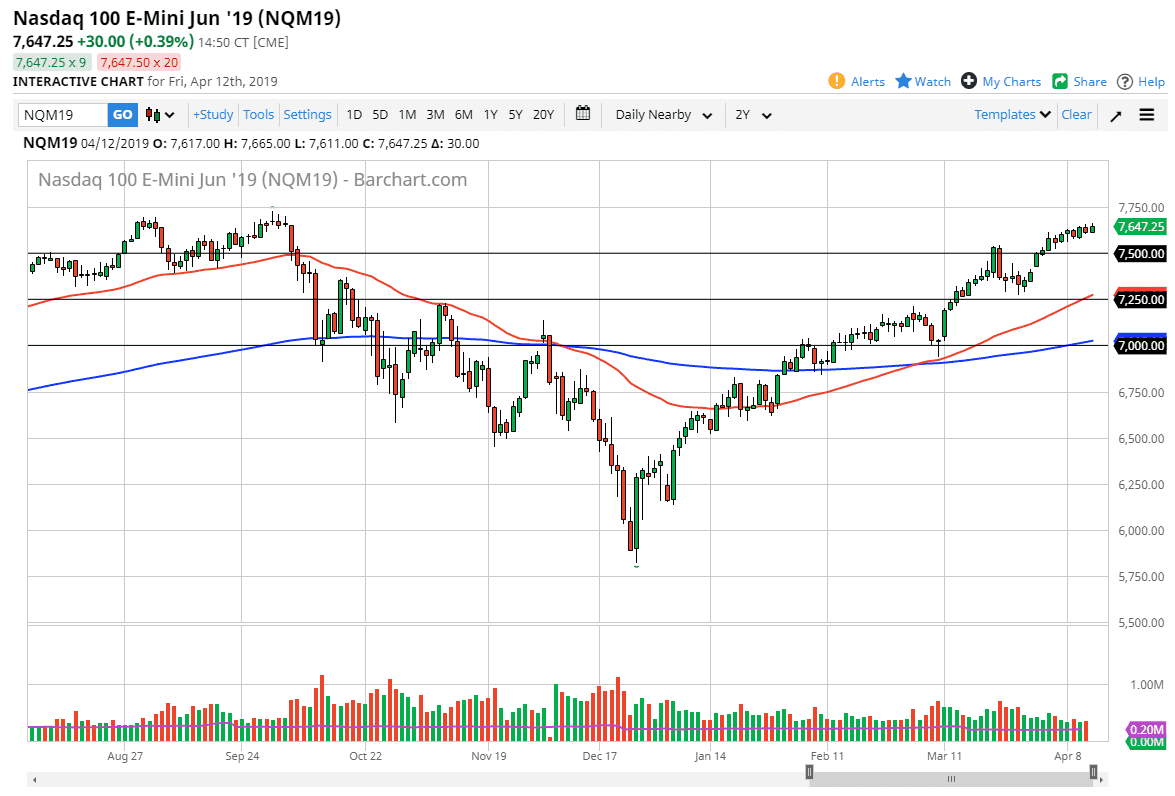
Task: Click the GO button
Action: pos(122,115)
